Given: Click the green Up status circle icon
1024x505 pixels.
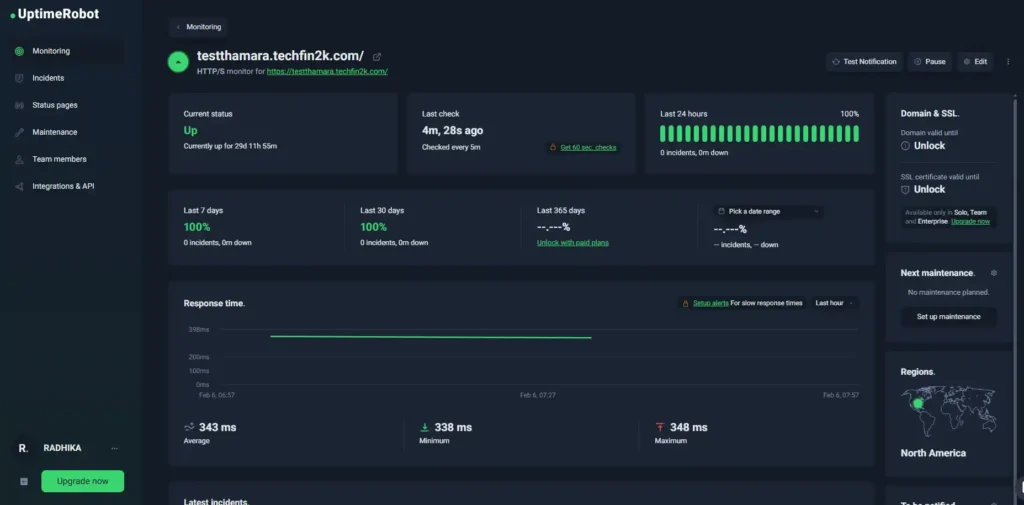Looking at the screenshot, I should 178,62.
